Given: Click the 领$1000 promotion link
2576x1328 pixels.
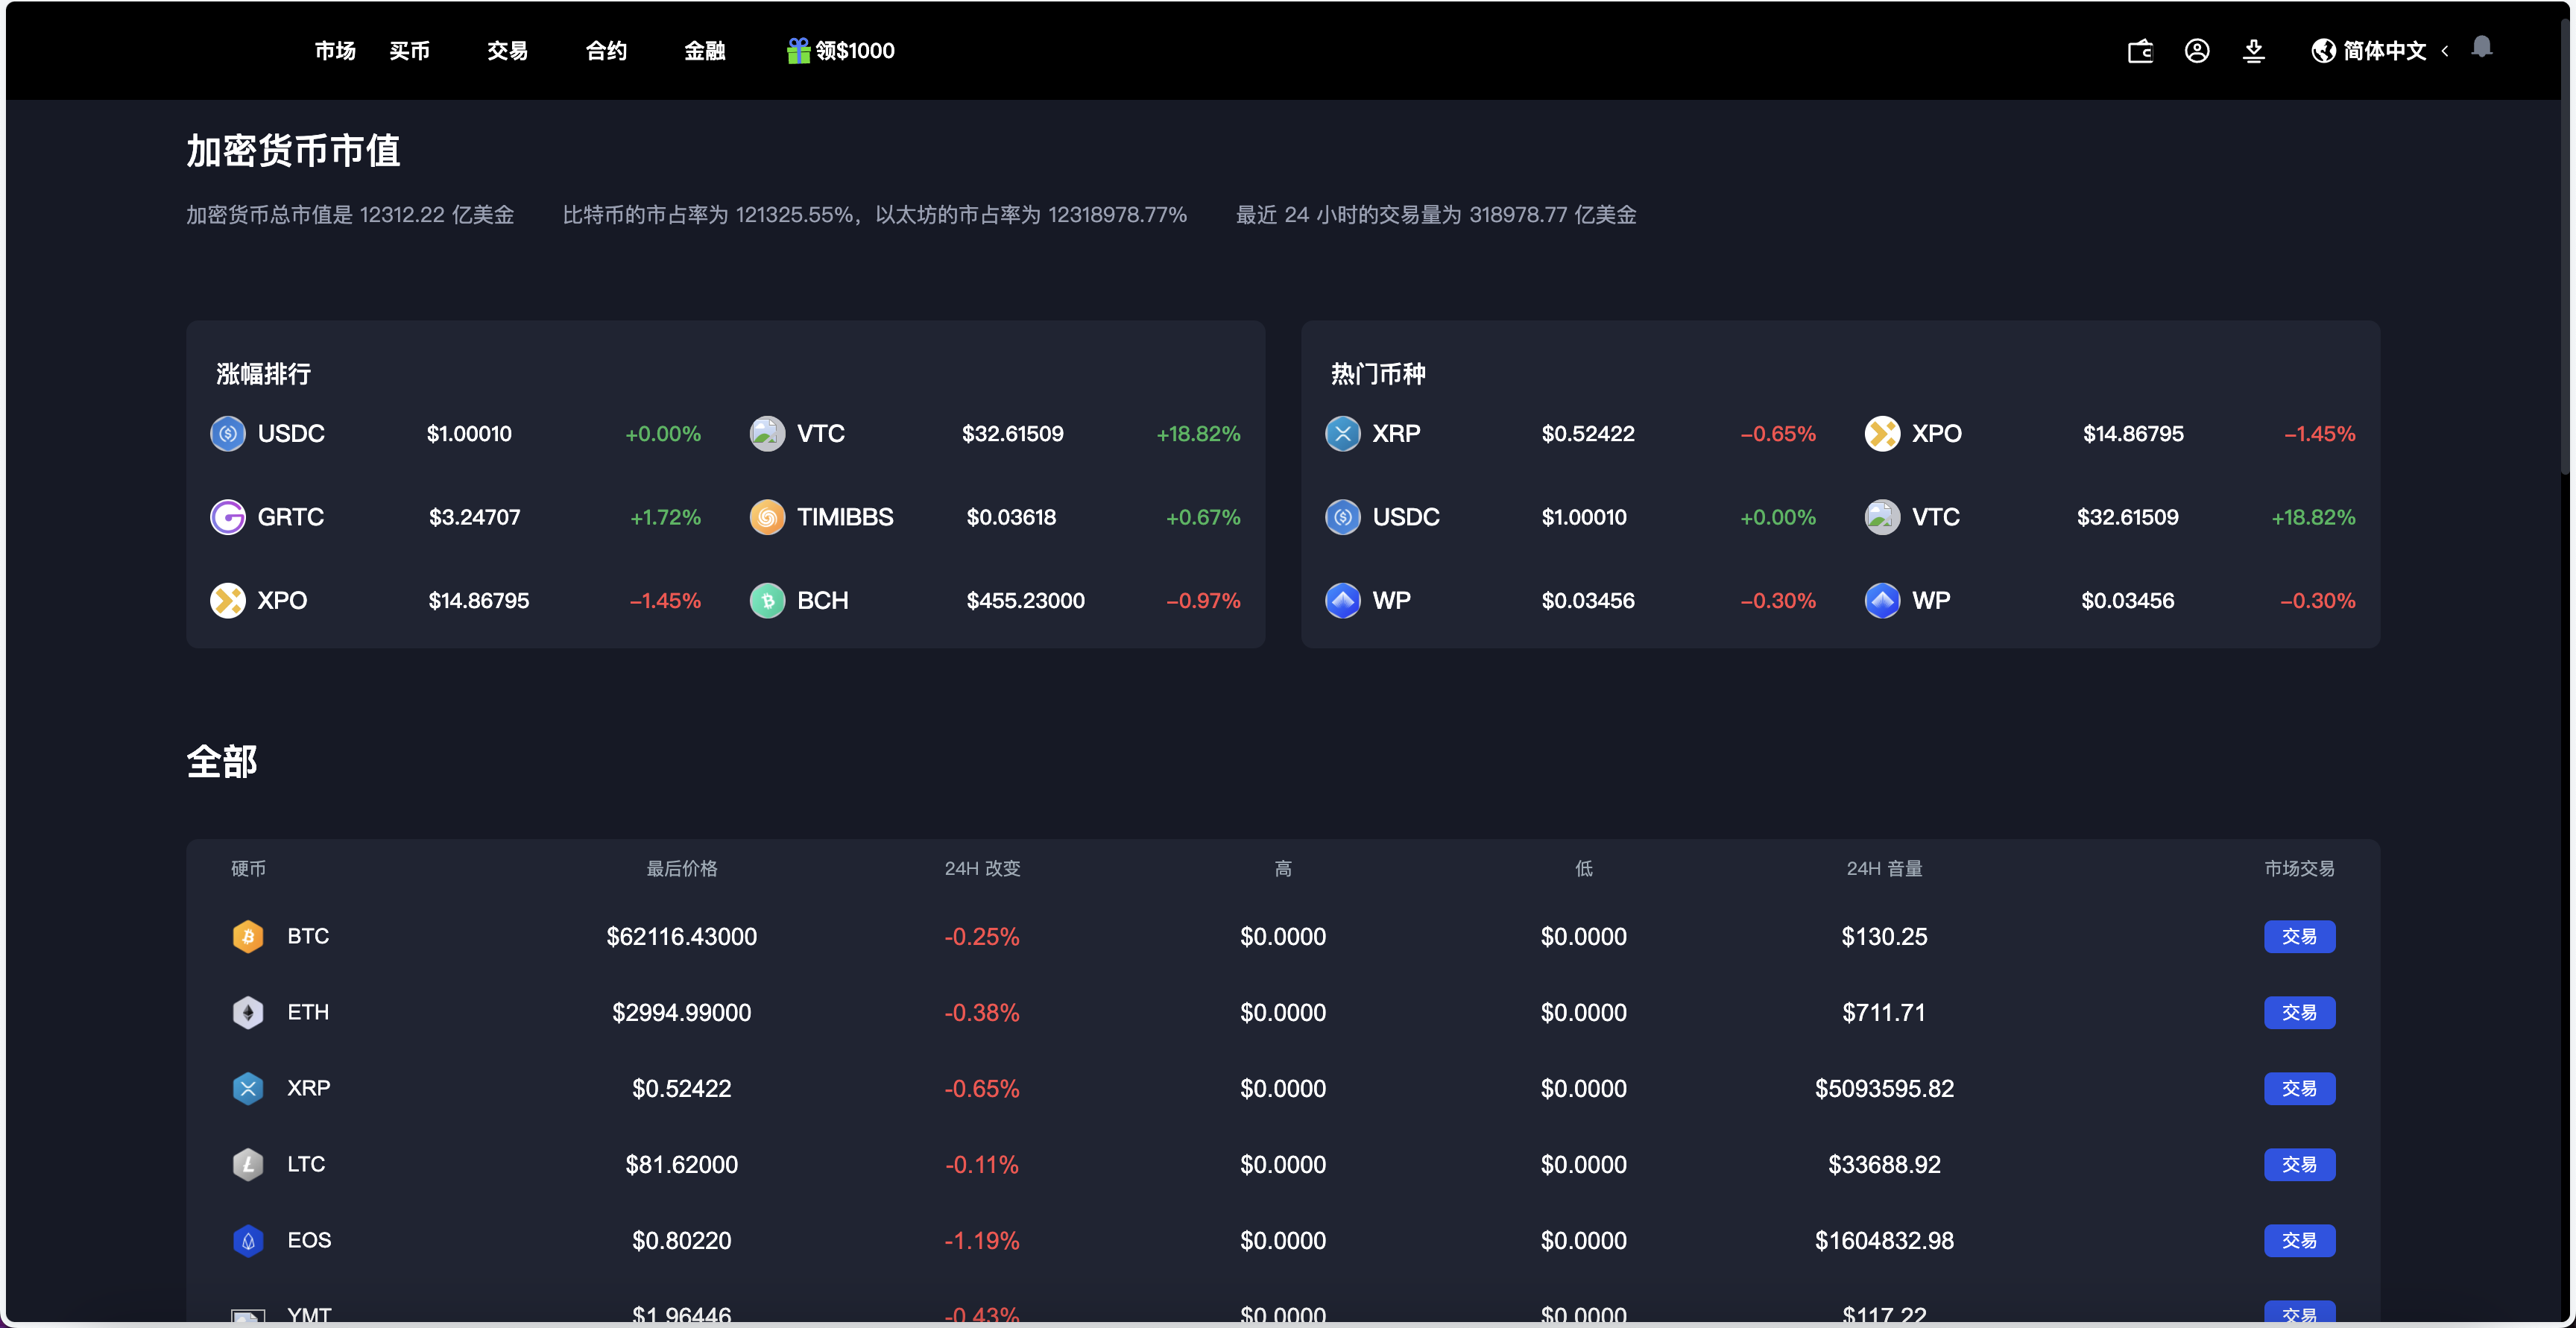Looking at the screenshot, I should [x=854, y=51].
